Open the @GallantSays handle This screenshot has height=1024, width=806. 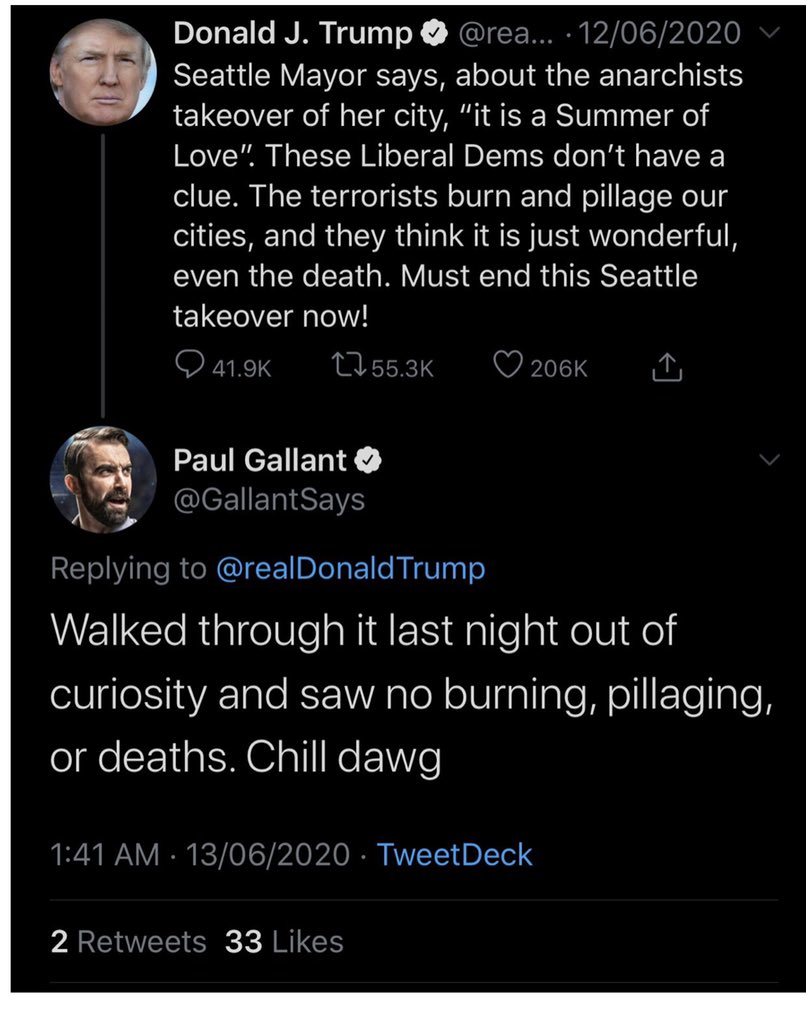[269, 497]
